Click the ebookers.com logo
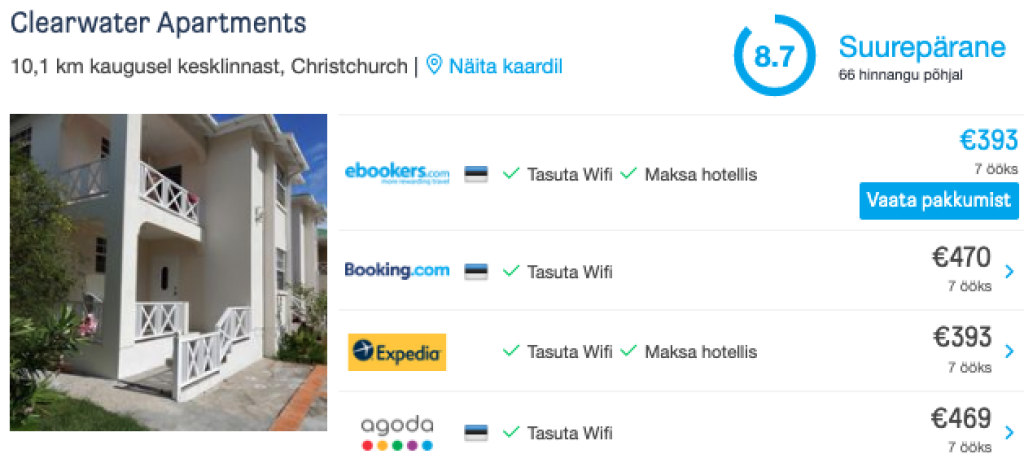 coord(396,173)
